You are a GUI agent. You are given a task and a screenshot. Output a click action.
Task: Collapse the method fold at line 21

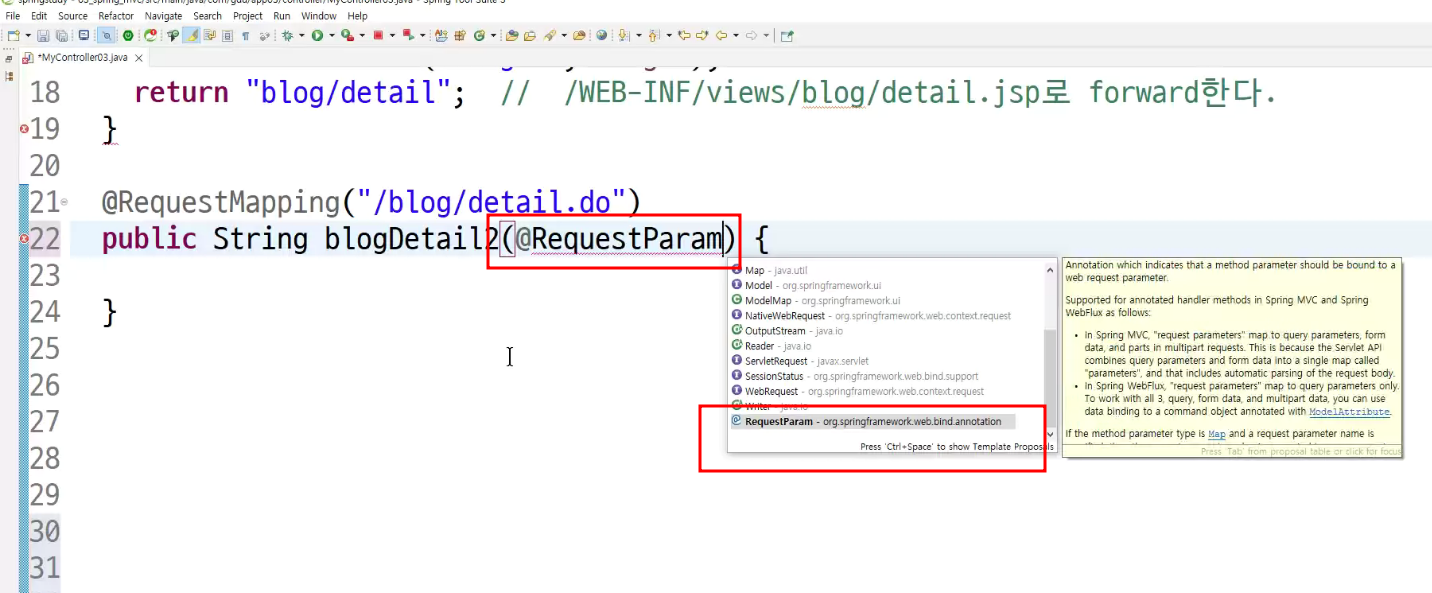65,203
